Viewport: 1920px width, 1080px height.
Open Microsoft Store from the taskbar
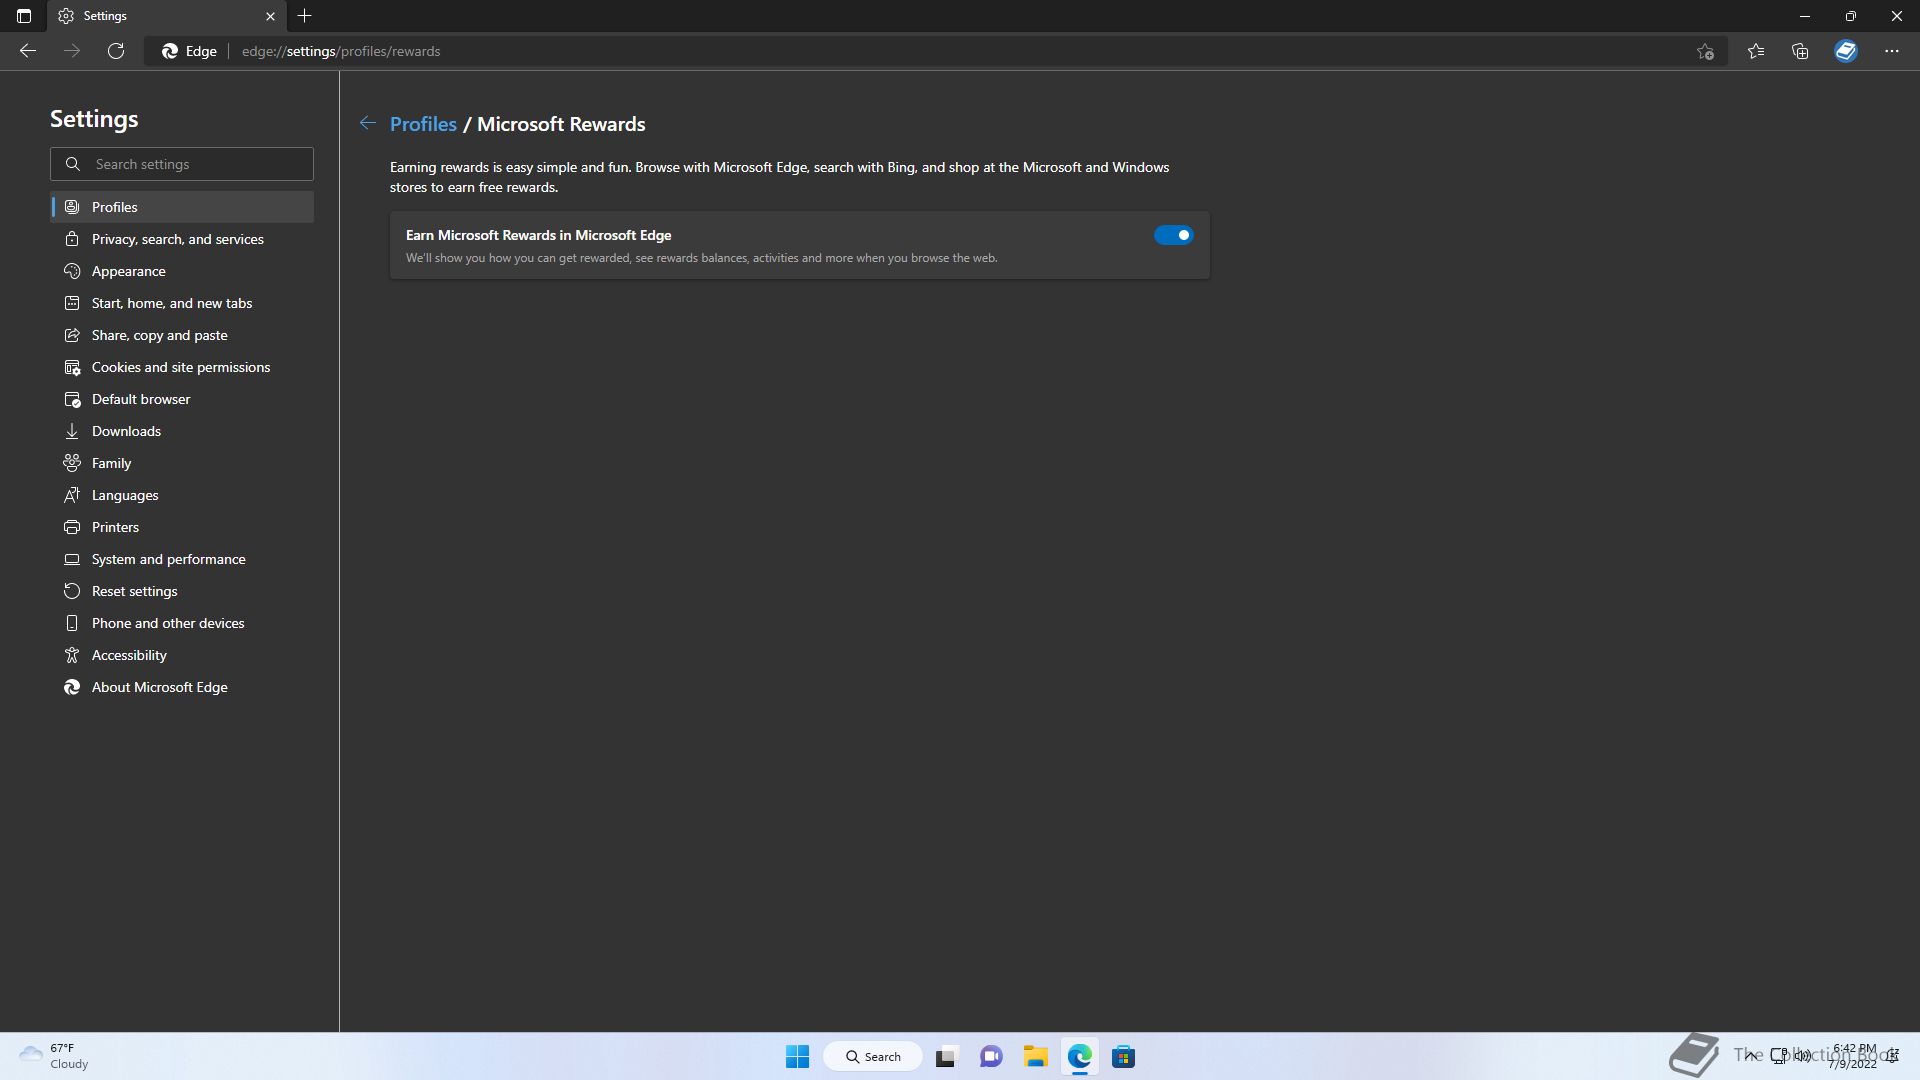click(x=1123, y=1056)
